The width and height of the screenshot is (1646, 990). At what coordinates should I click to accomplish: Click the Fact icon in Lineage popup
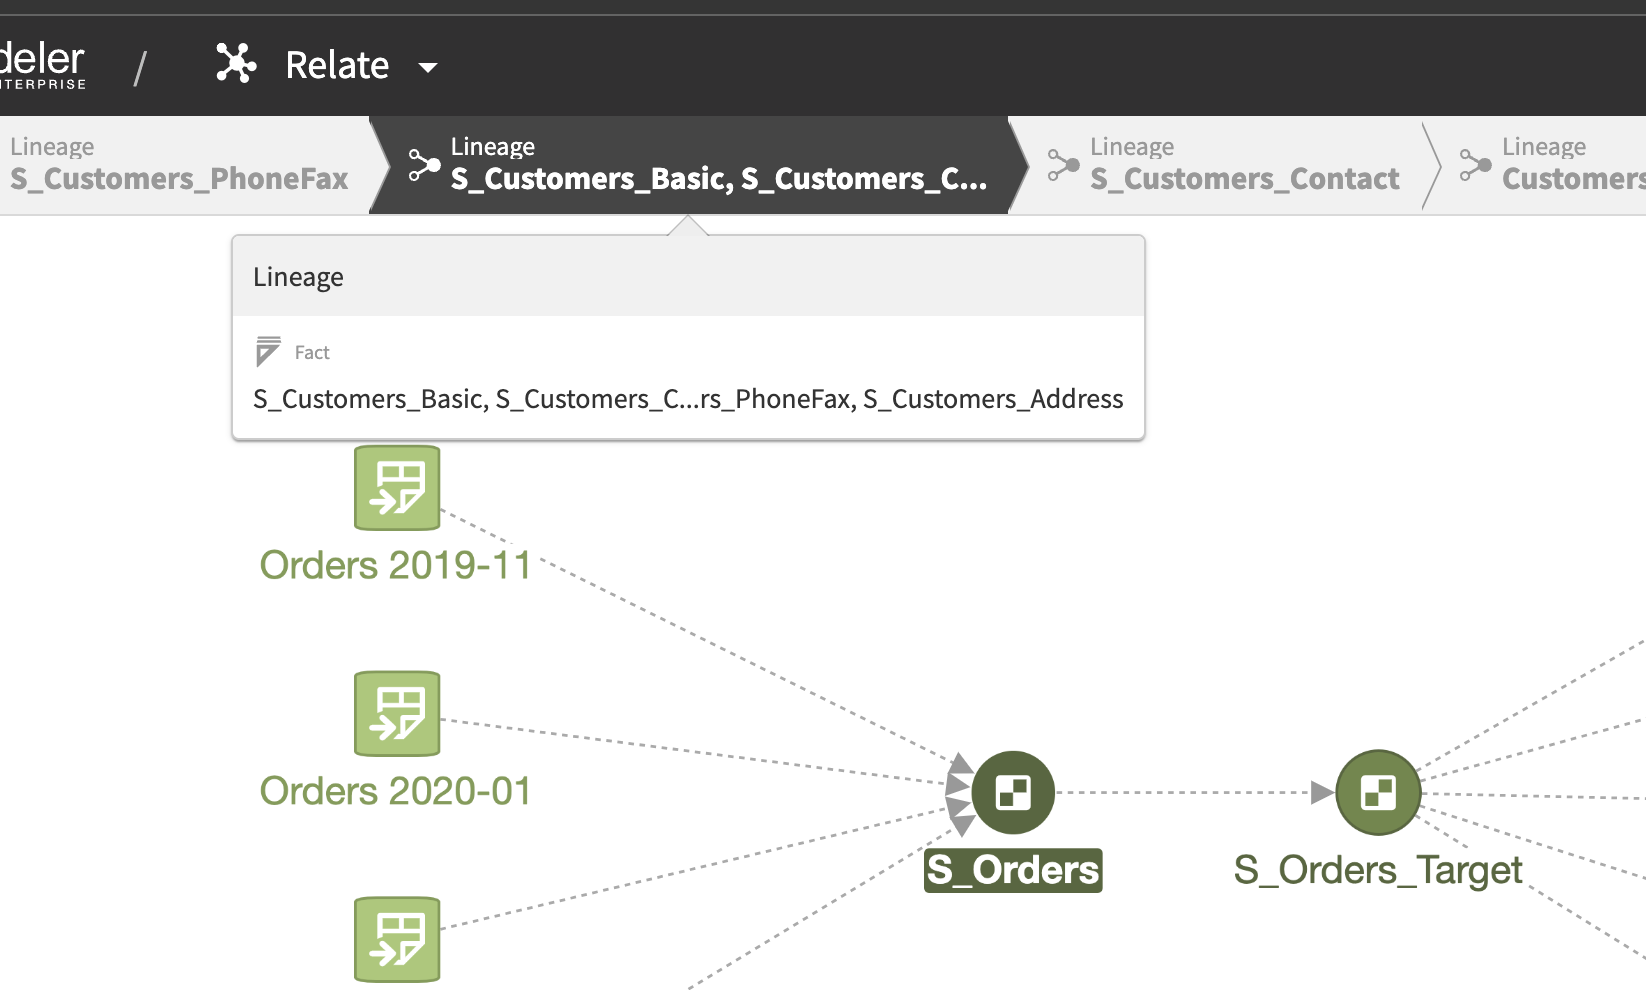pos(268,351)
